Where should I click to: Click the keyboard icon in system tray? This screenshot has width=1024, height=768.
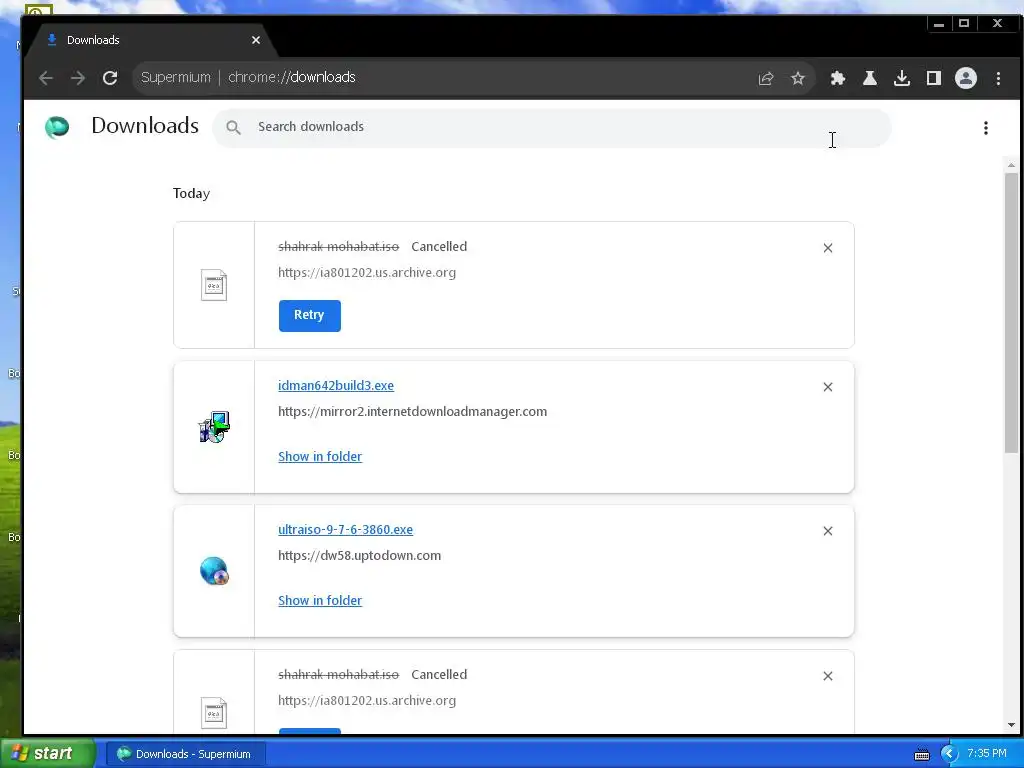point(921,754)
